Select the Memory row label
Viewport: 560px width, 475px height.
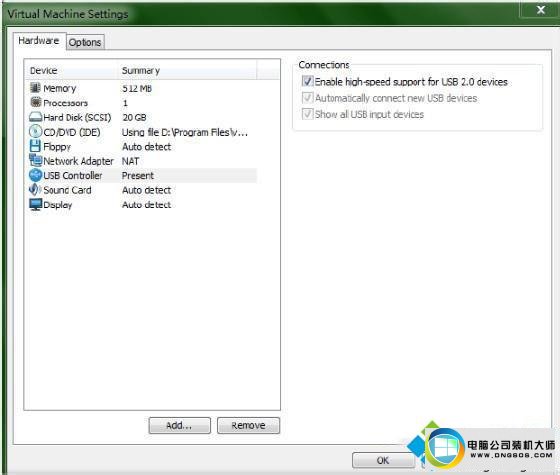pos(60,88)
